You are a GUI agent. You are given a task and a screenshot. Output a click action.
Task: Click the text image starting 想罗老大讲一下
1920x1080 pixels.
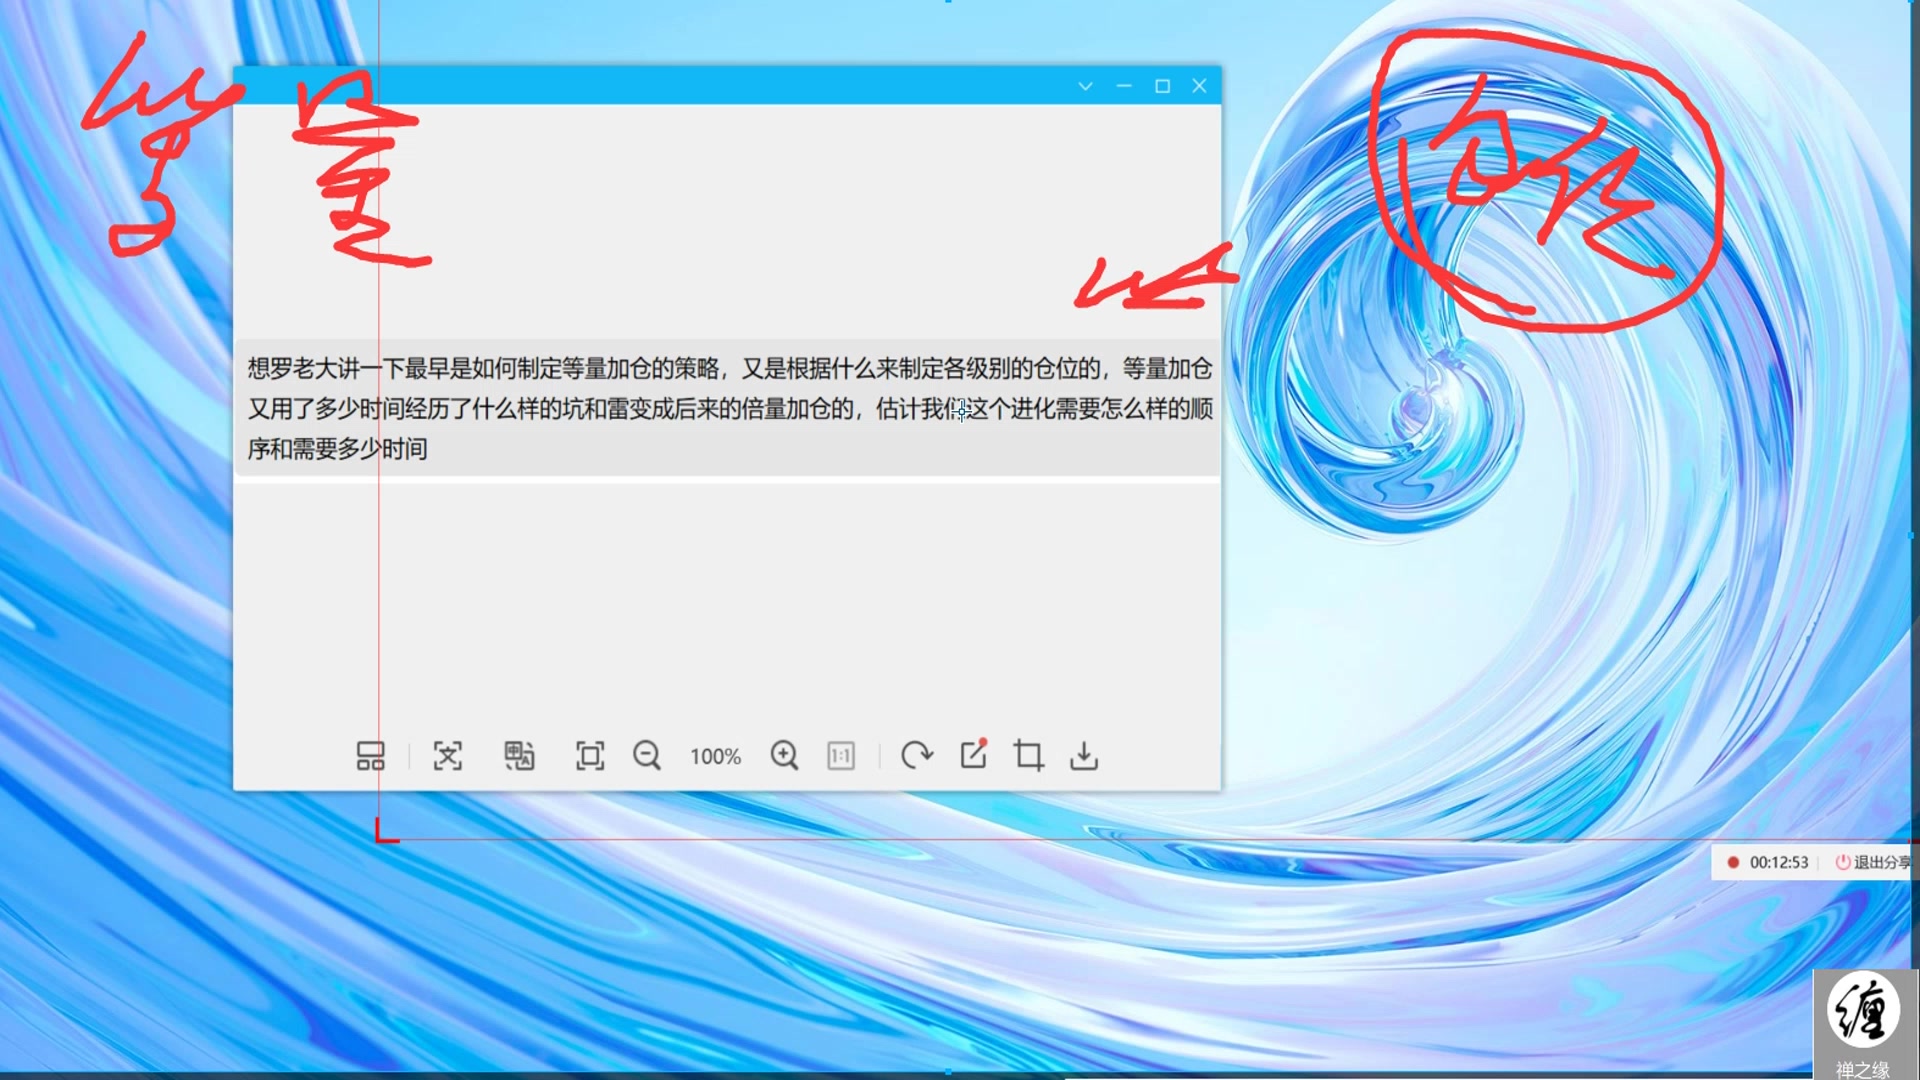click(x=728, y=408)
